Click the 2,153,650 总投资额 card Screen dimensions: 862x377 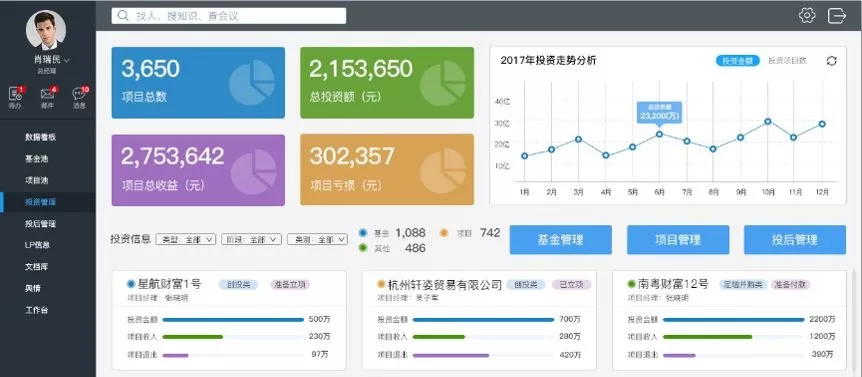387,82
